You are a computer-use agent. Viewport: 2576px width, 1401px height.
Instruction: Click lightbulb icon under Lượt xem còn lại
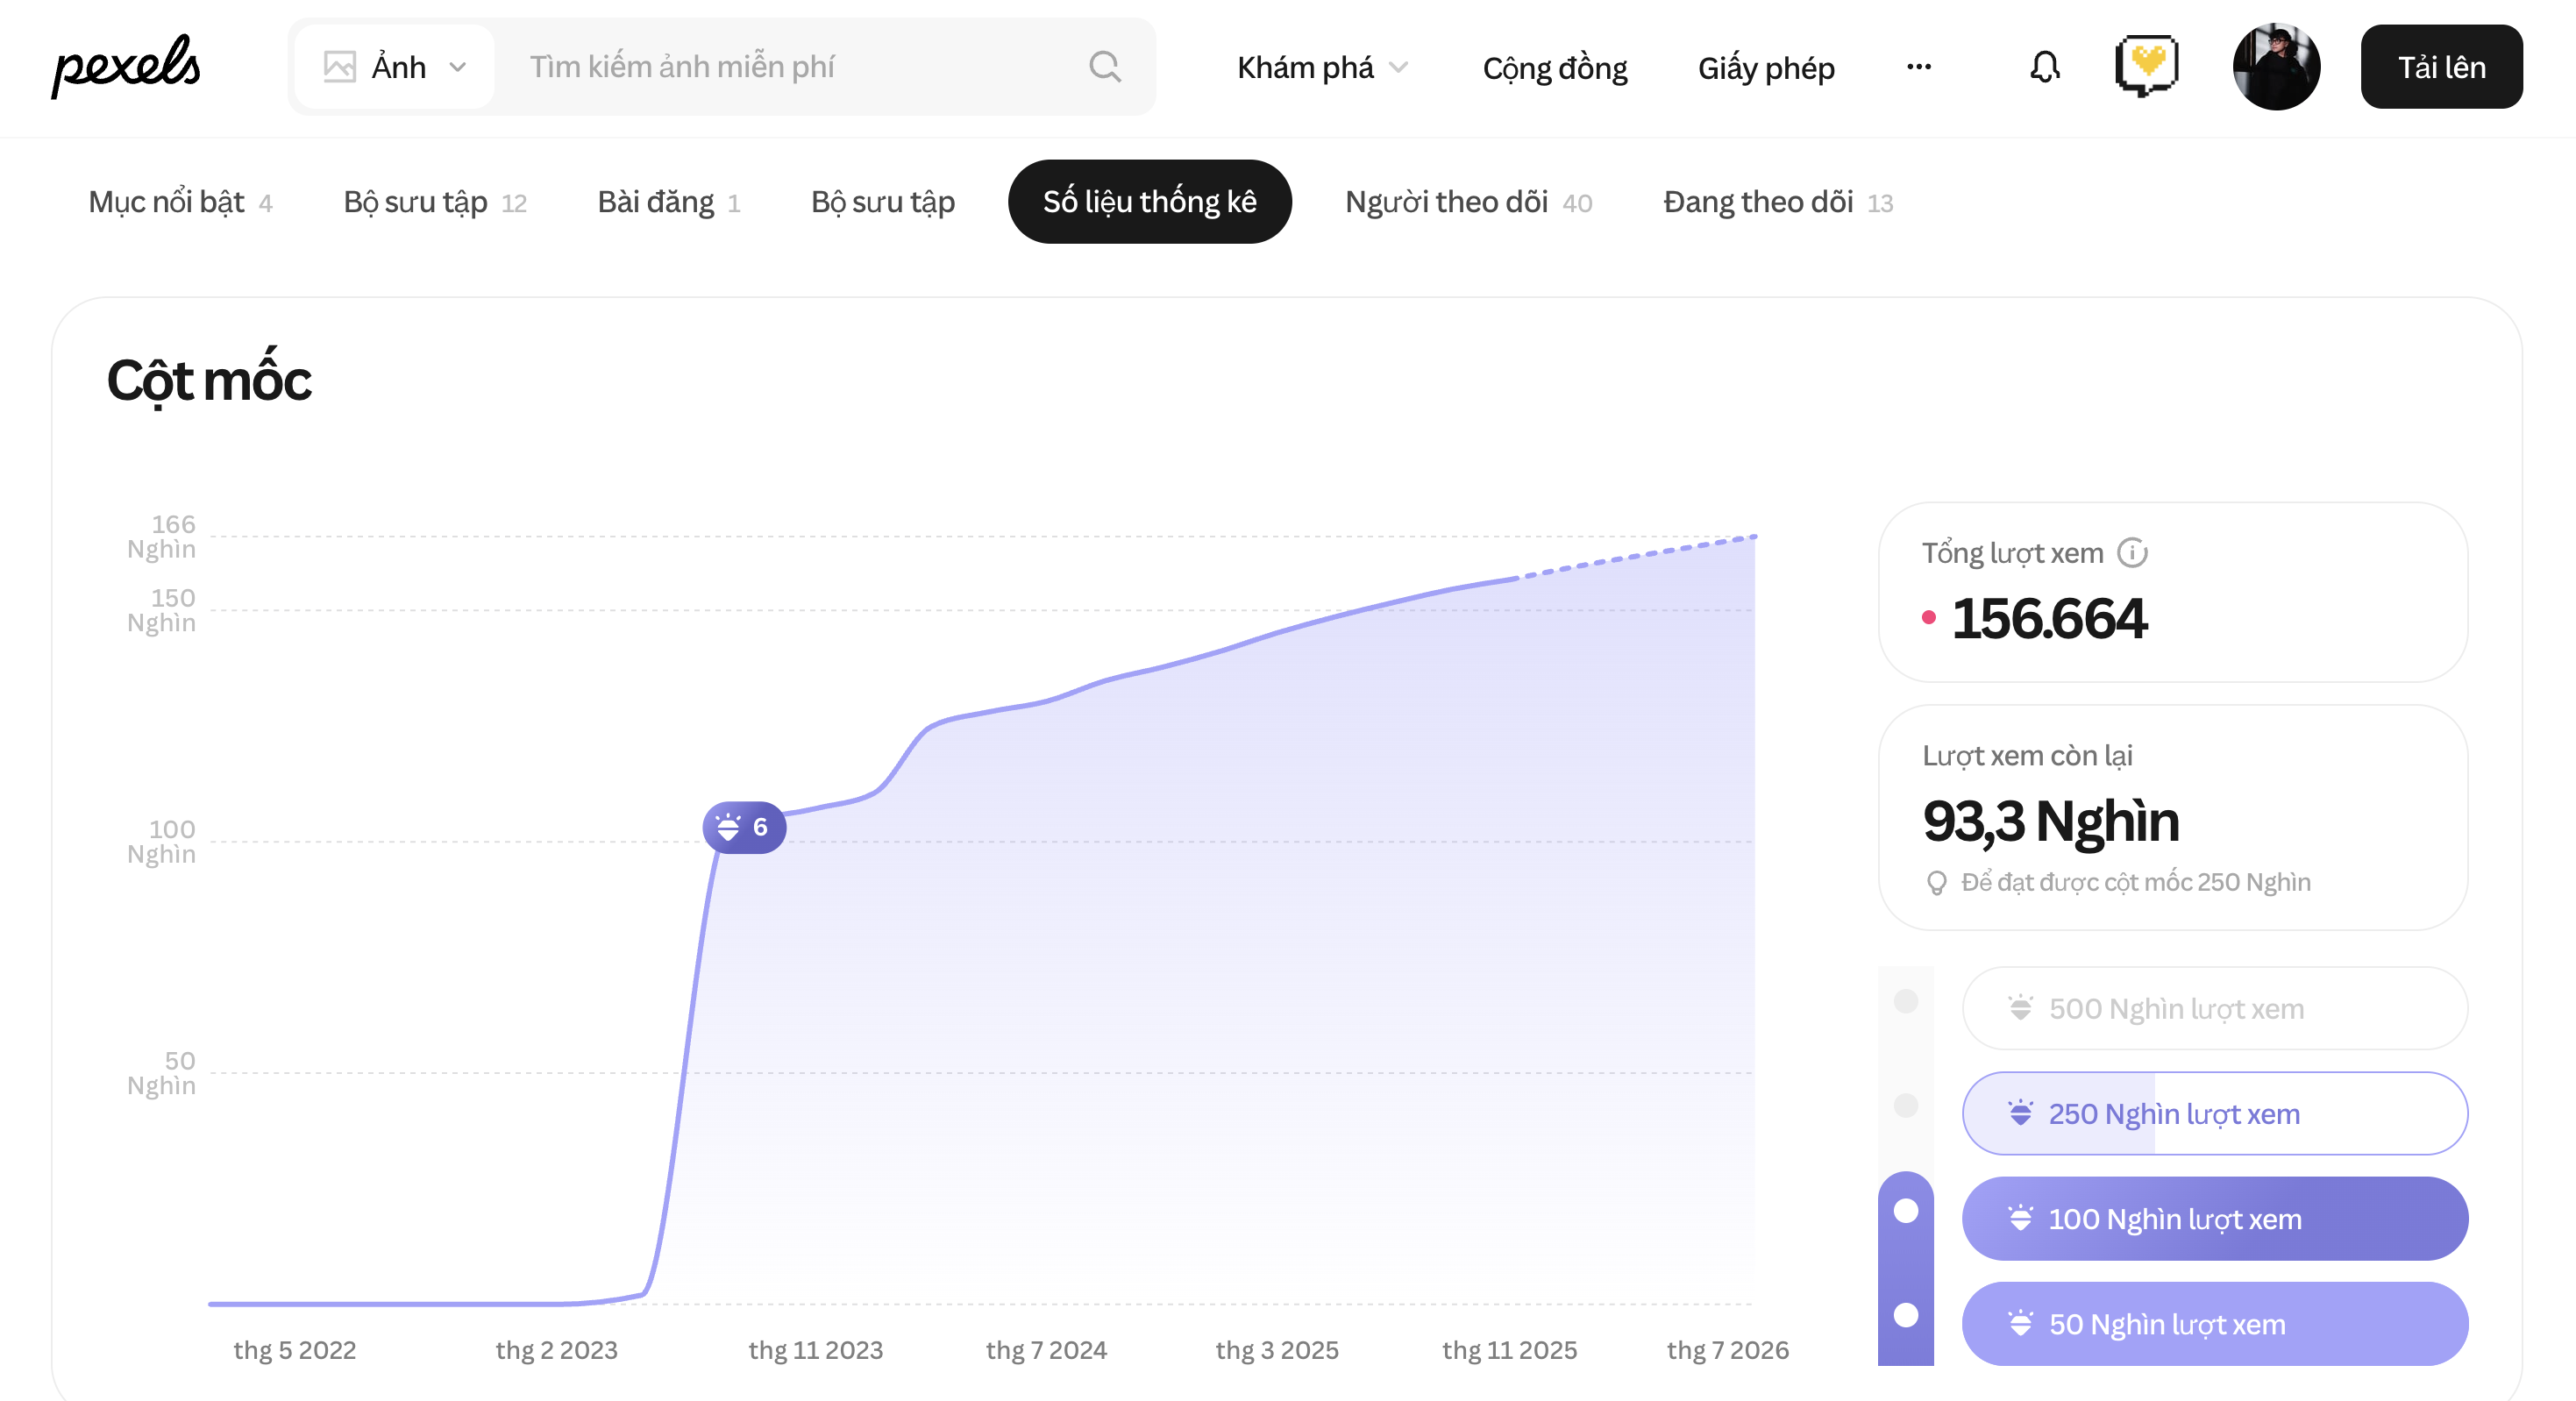1936,883
